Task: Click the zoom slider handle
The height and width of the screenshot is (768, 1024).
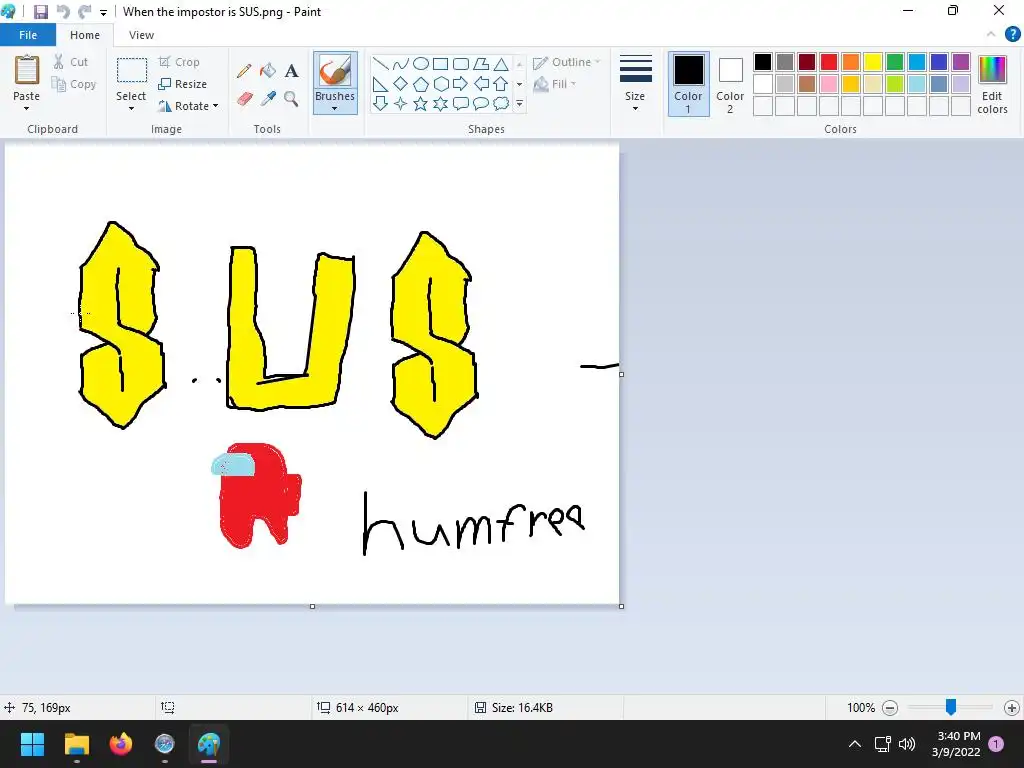Action: pos(951,707)
